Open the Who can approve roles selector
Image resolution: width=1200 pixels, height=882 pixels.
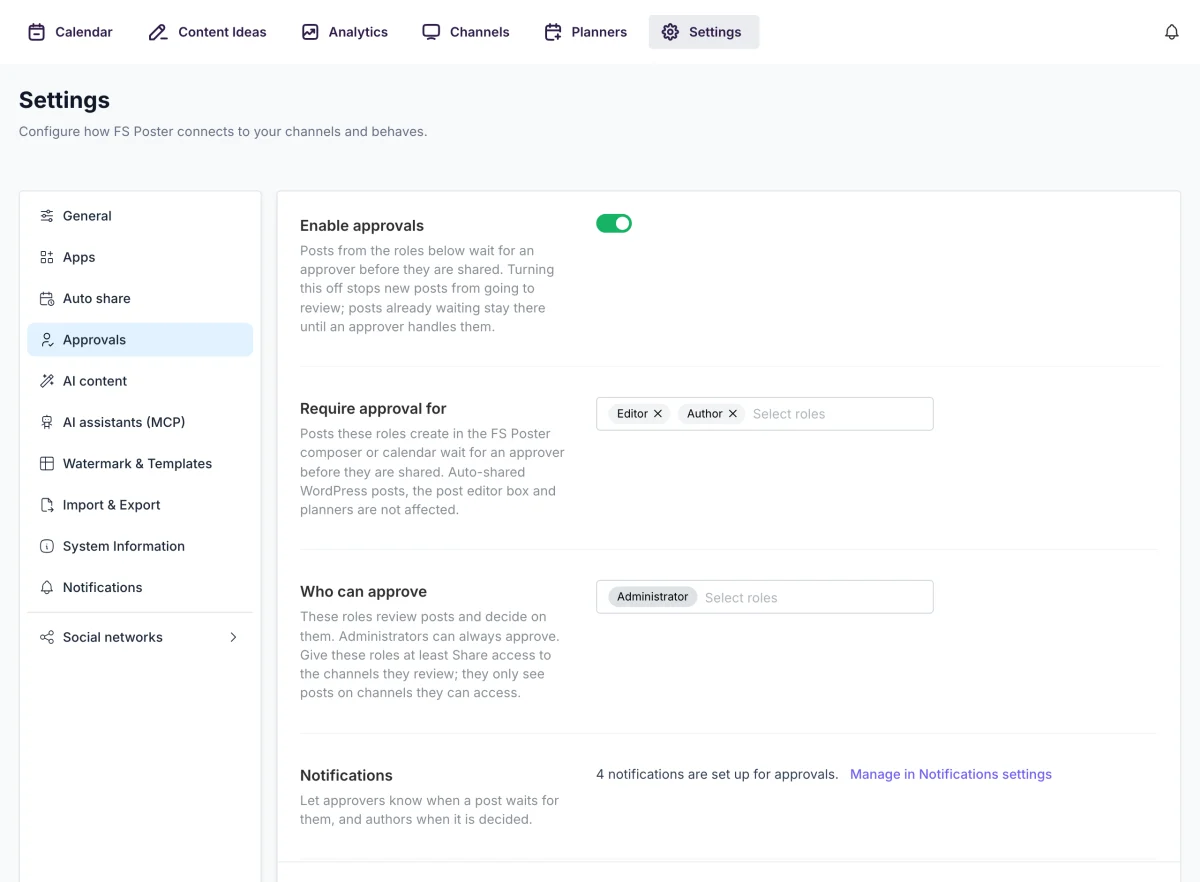(765, 597)
